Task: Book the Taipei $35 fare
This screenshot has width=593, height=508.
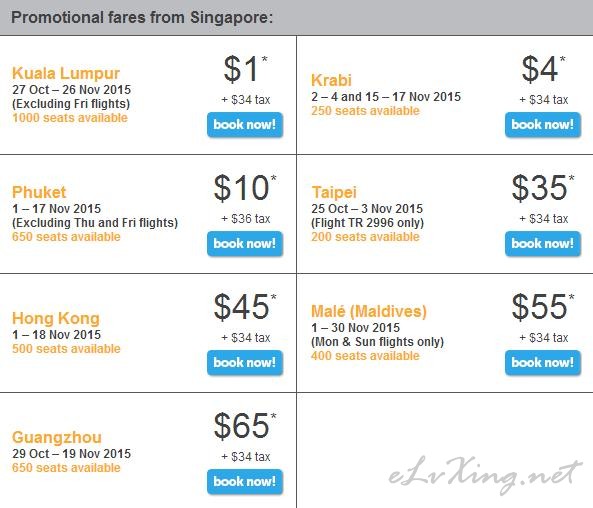Action: [x=543, y=244]
